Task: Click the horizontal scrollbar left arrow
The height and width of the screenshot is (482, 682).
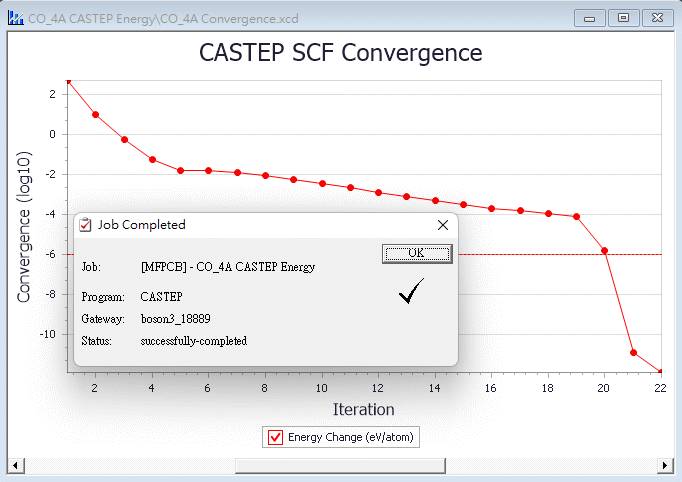Action: coord(15,466)
